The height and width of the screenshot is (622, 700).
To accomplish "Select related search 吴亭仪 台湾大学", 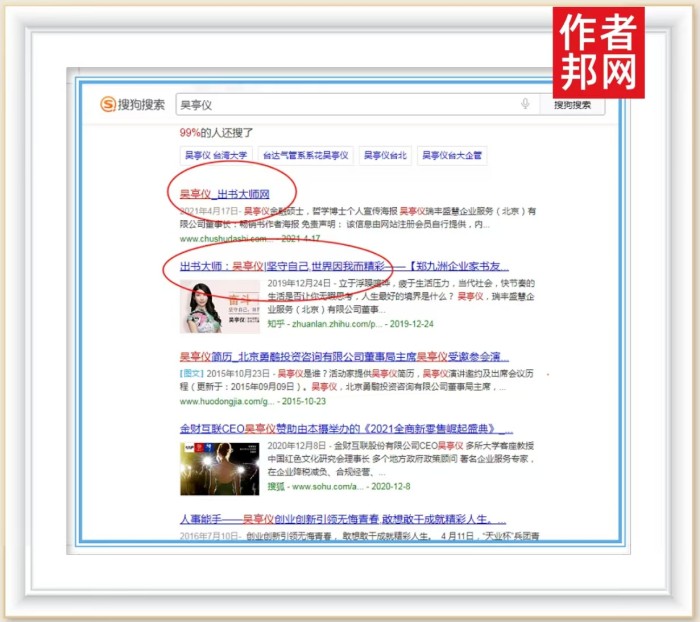I will coord(214,155).
